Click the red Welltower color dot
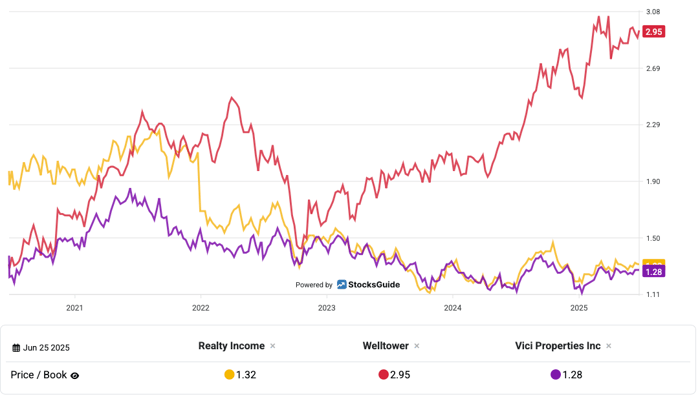 click(x=383, y=375)
